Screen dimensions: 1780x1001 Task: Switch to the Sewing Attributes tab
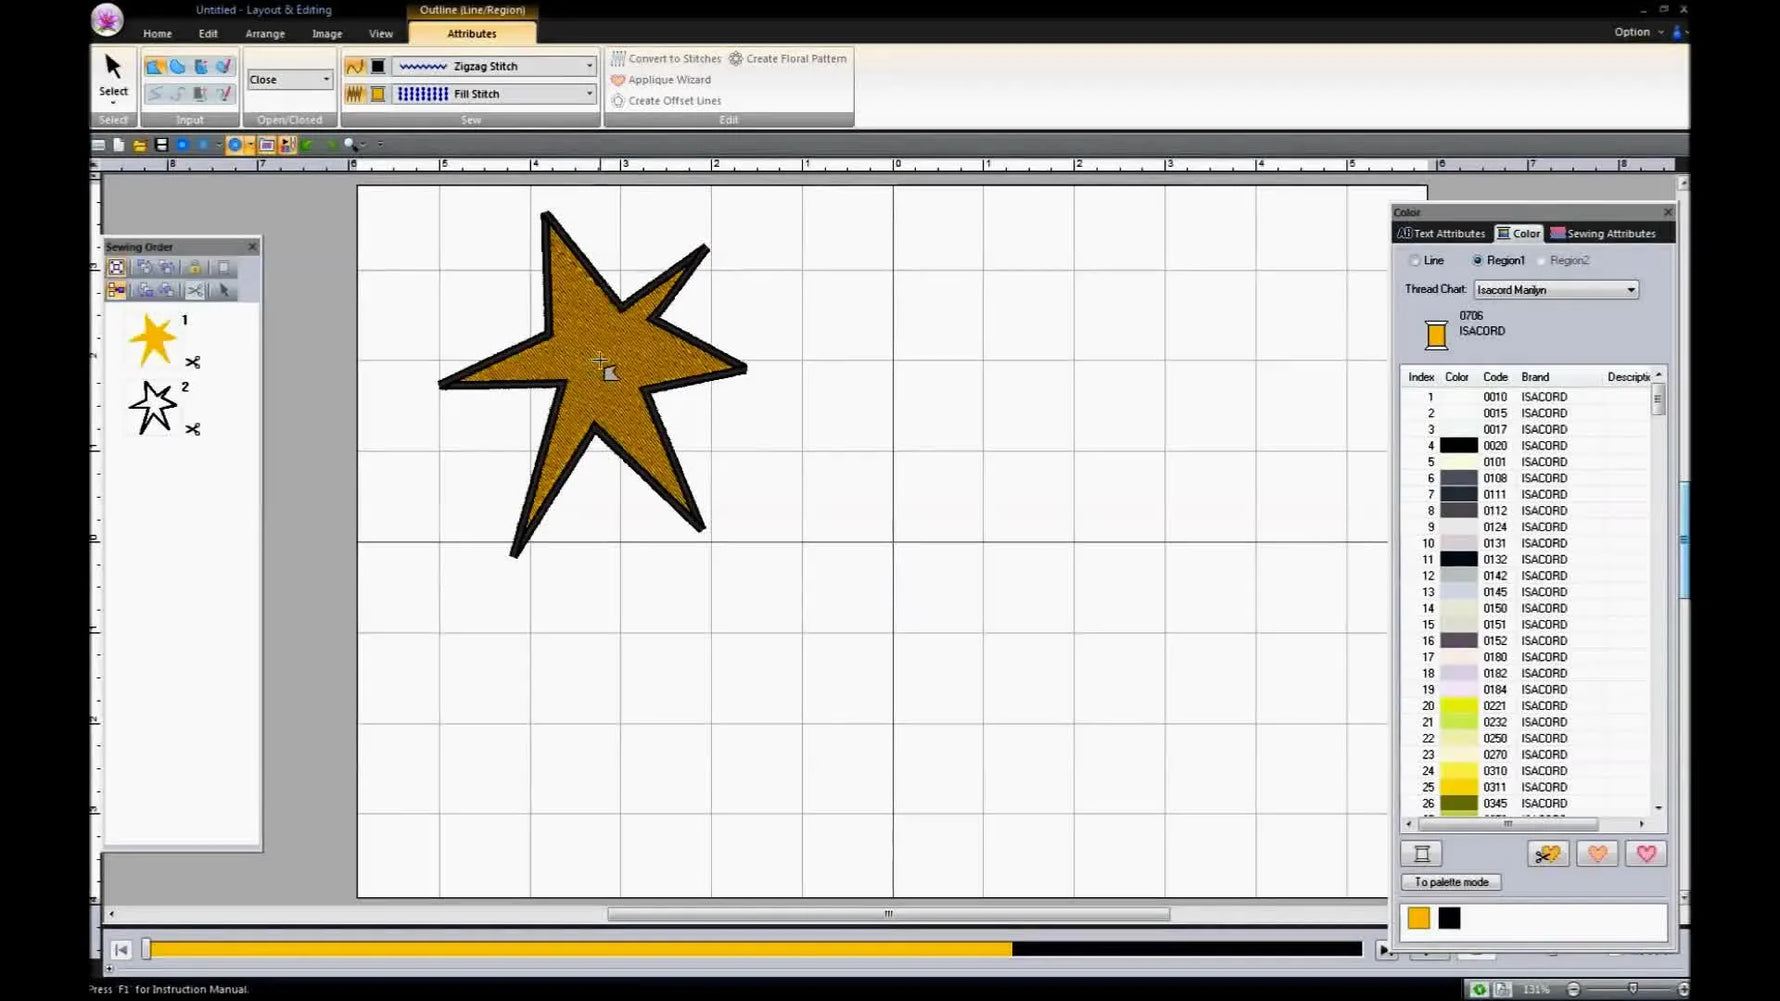(1603, 234)
